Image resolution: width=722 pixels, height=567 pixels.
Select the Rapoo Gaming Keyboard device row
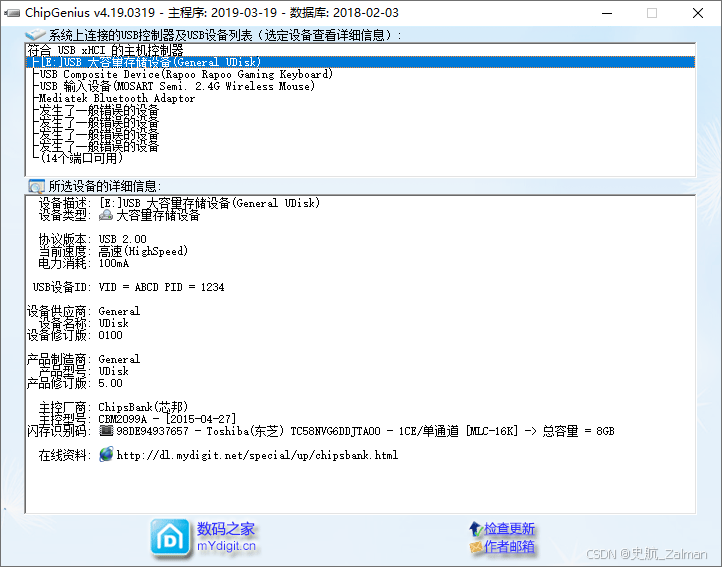click(x=360, y=74)
